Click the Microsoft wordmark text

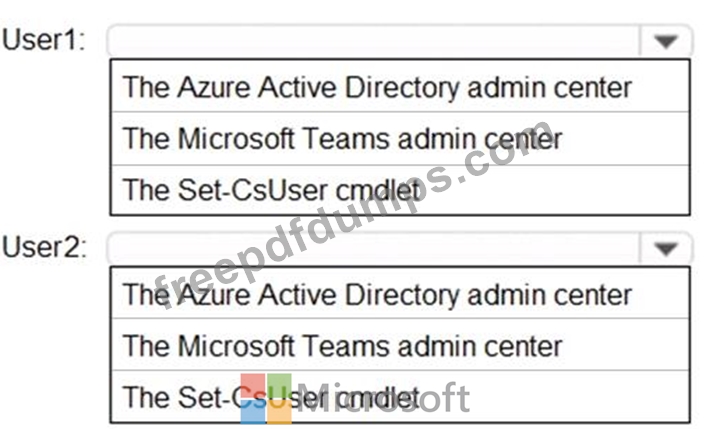(385, 399)
